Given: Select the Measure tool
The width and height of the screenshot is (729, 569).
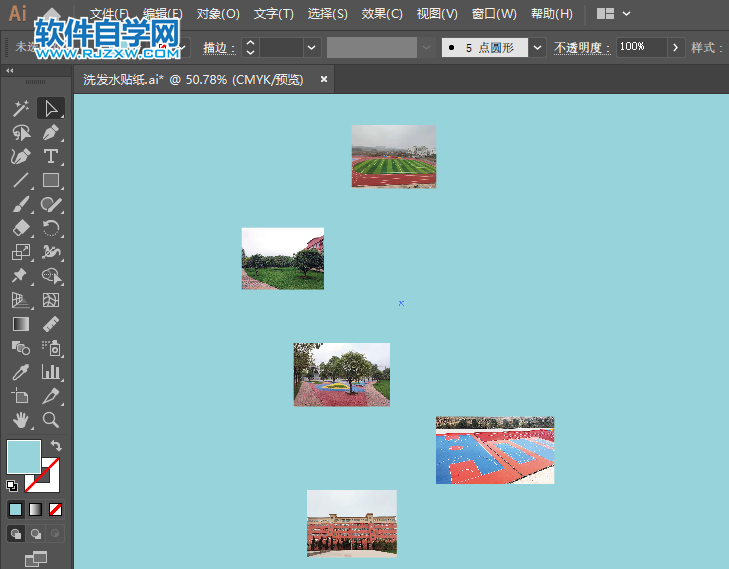Looking at the screenshot, I should click(x=51, y=324).
